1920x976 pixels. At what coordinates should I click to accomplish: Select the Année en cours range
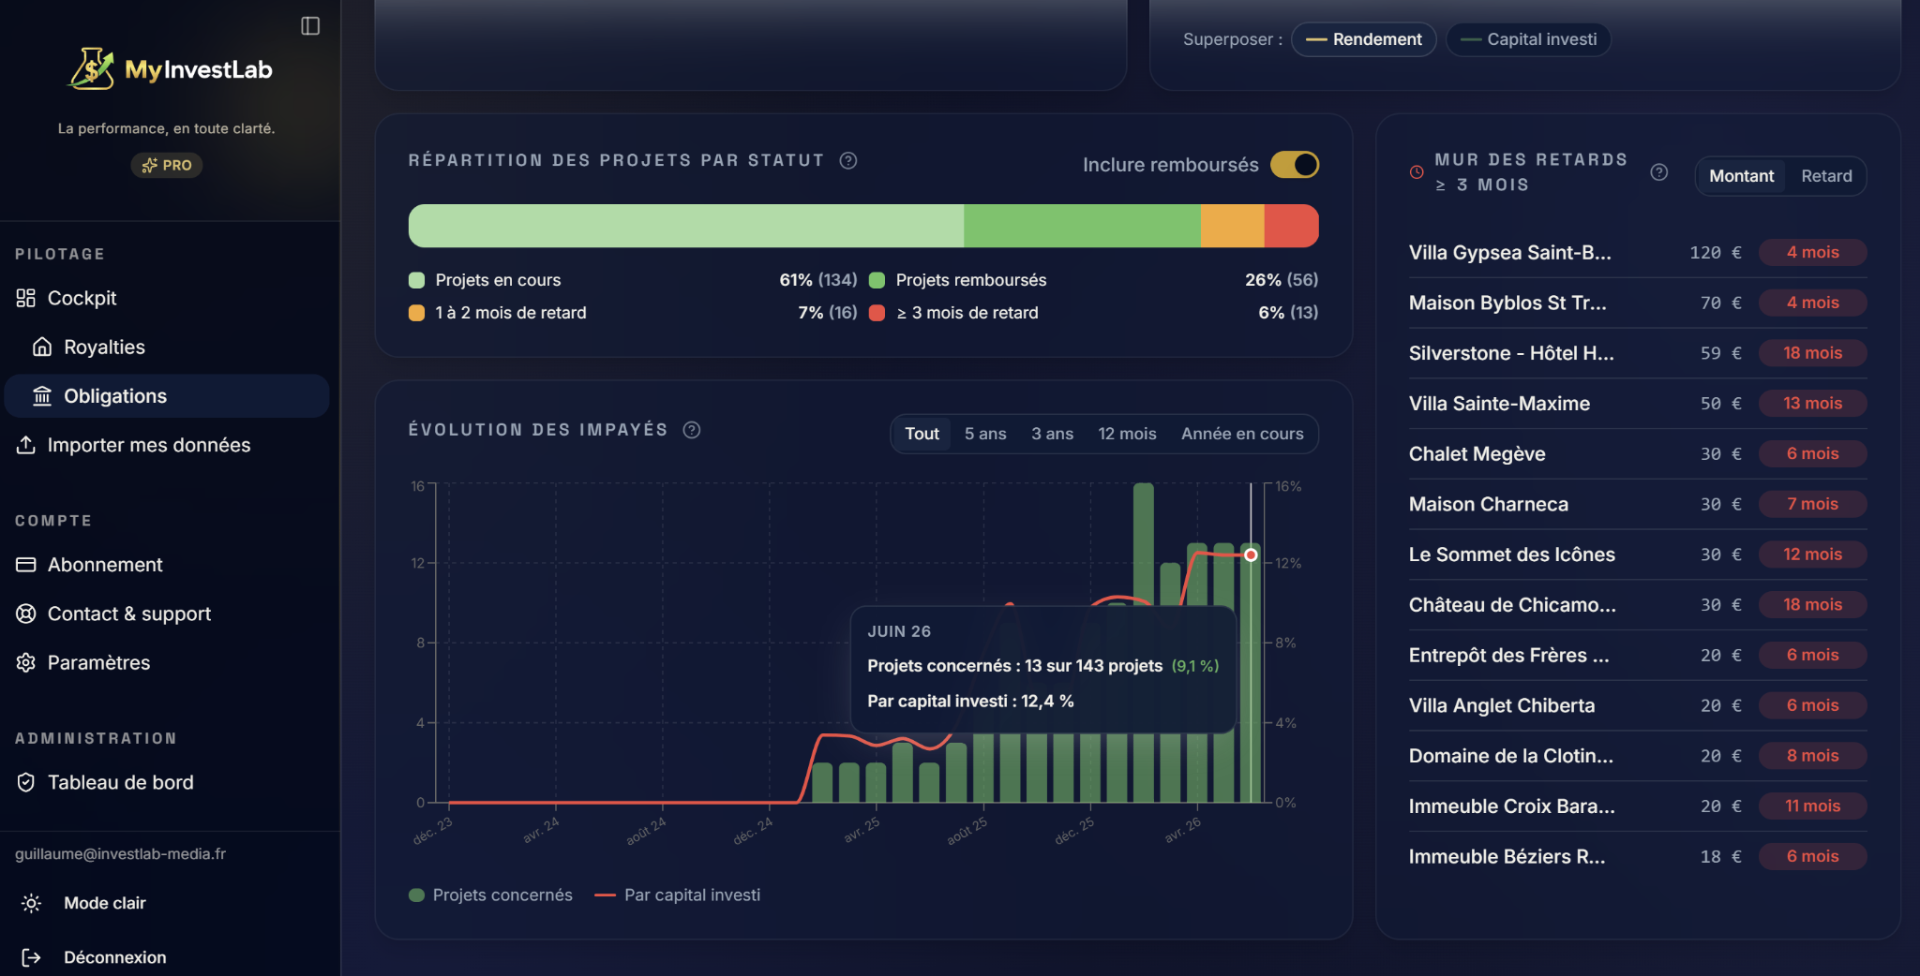coord(1242,434)
